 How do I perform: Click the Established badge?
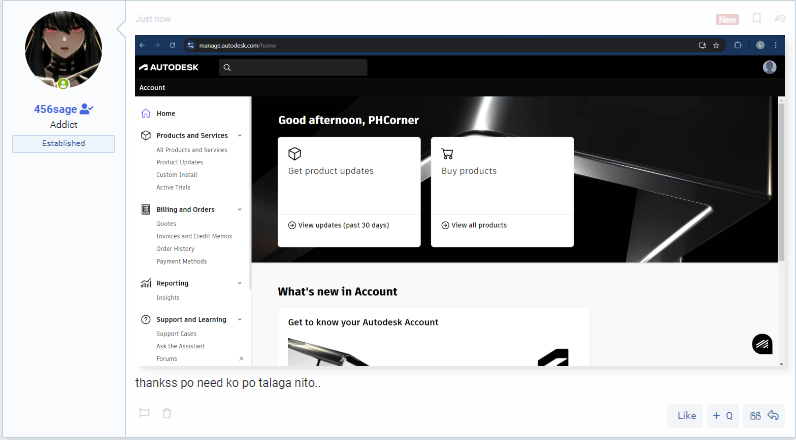63,144
